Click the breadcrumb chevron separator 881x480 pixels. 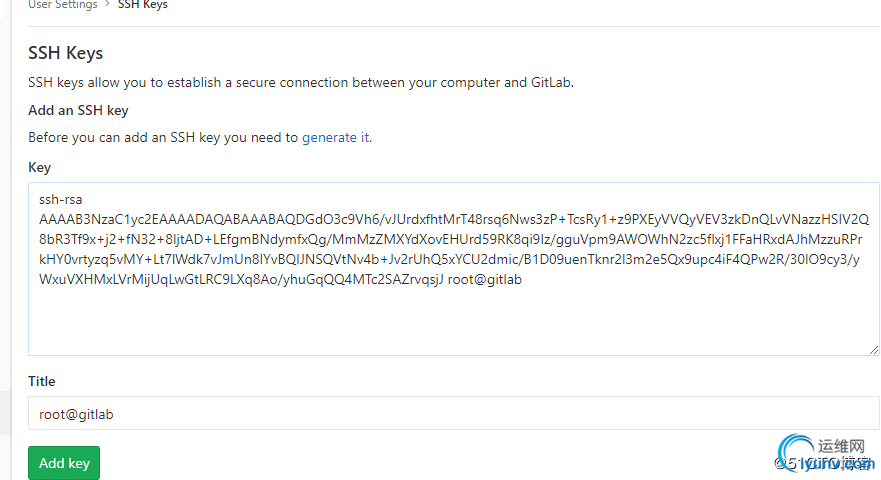point(107,4)
